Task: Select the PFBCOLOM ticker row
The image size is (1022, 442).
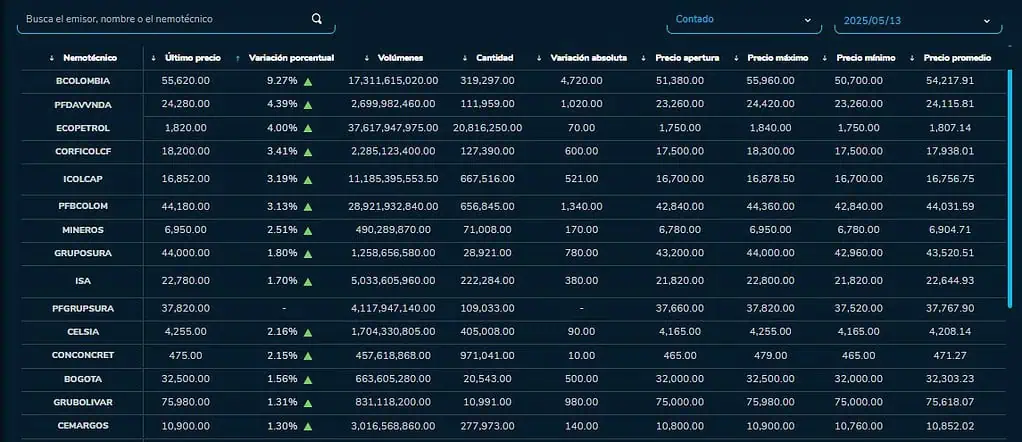Action: point(514,207)
